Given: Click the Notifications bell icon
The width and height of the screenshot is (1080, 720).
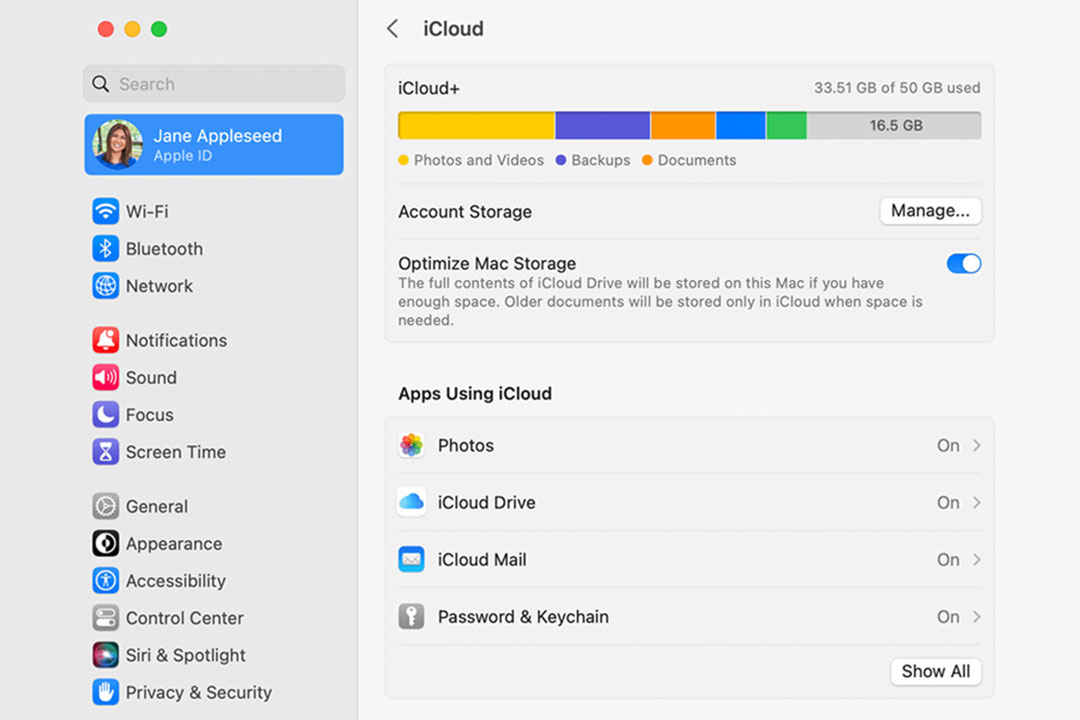Looking at the screenshot, I should (x=105, y=340).
